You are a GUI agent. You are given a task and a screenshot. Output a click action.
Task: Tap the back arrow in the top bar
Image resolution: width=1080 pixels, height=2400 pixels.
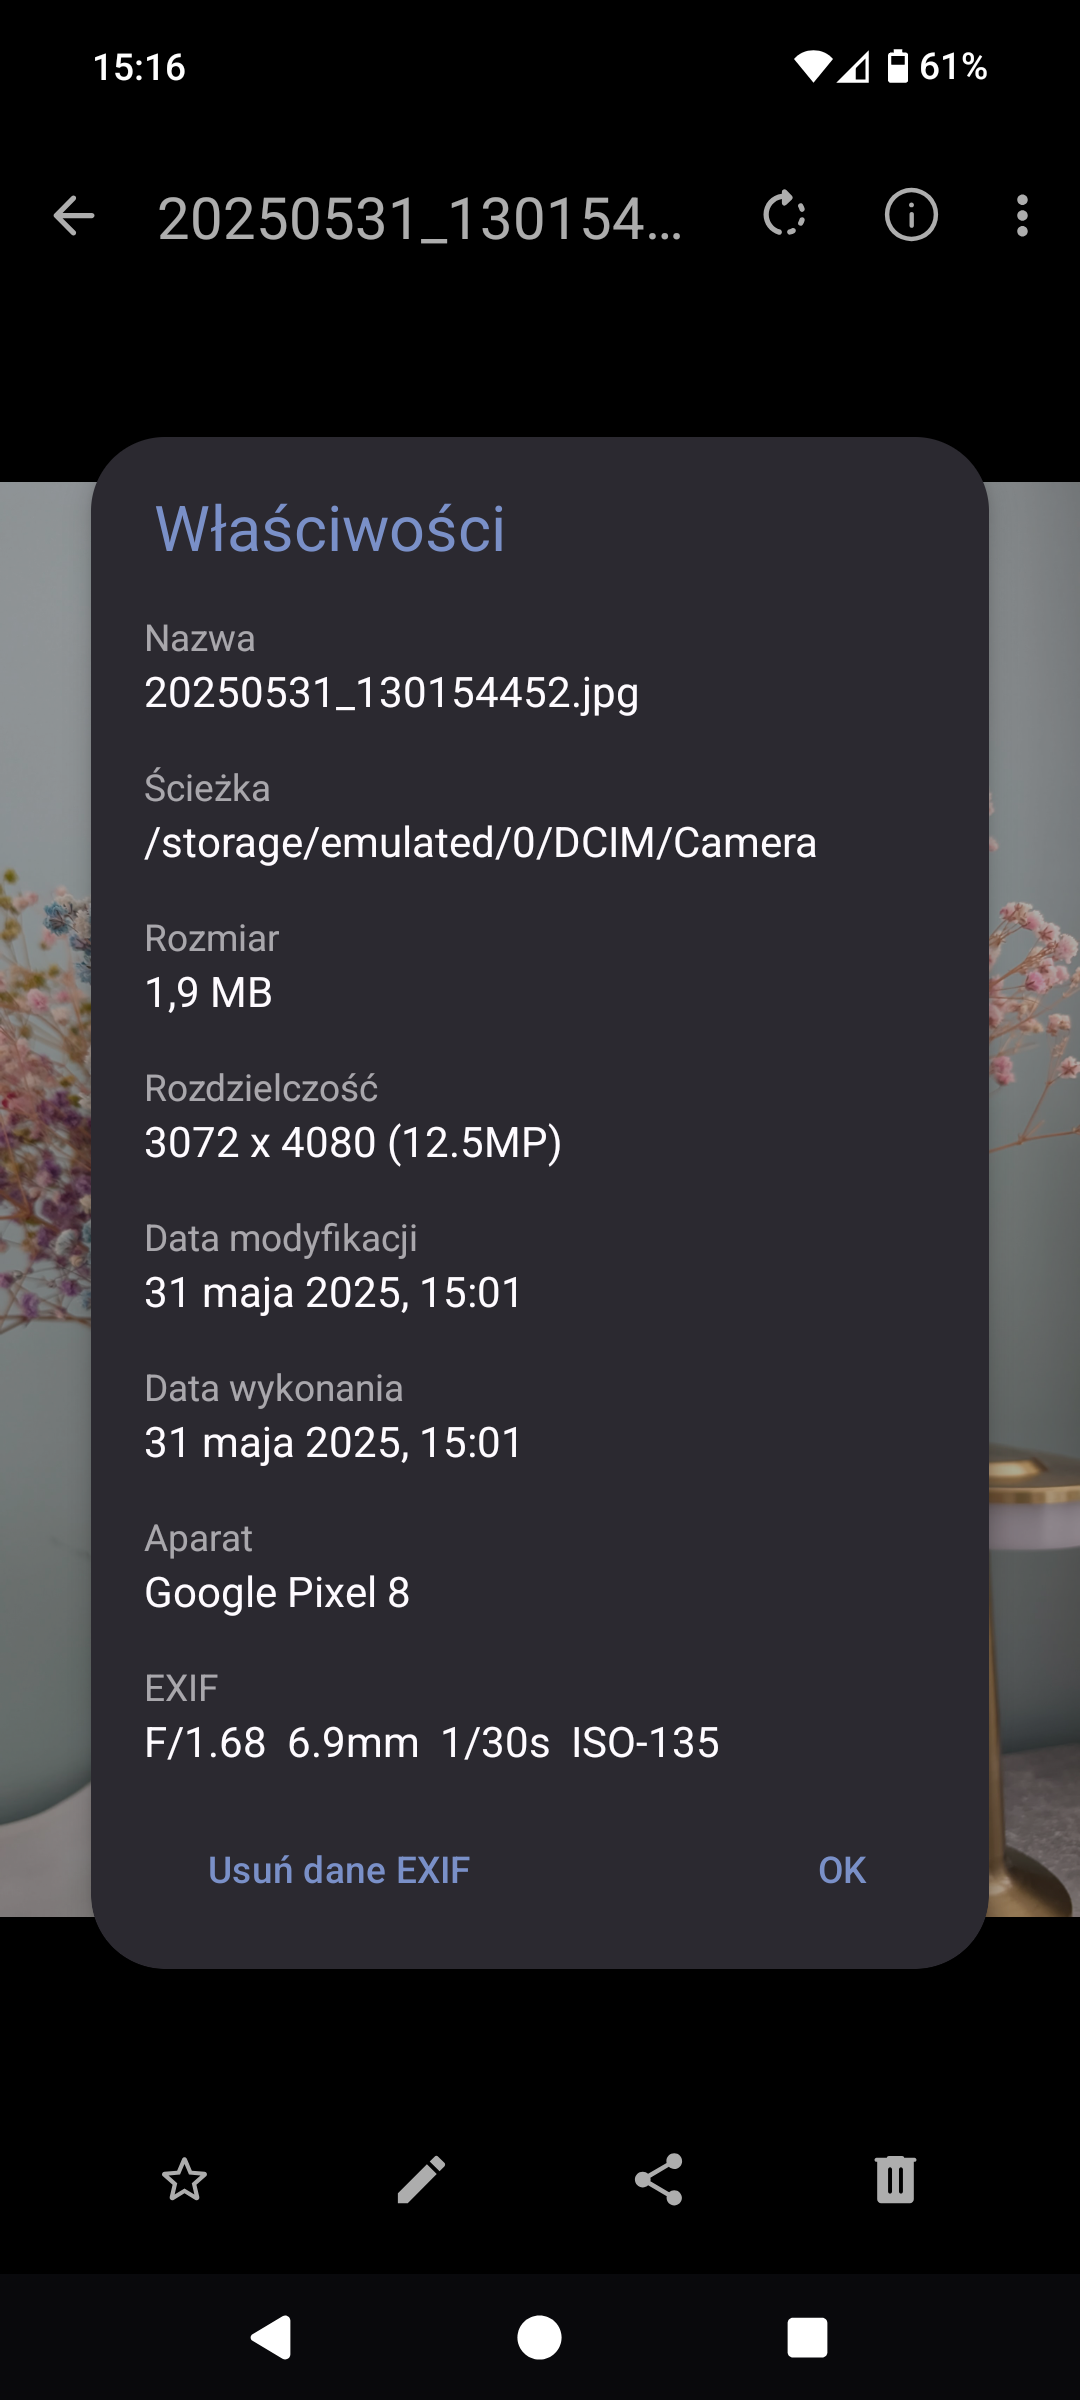click(x=74, y=216)
